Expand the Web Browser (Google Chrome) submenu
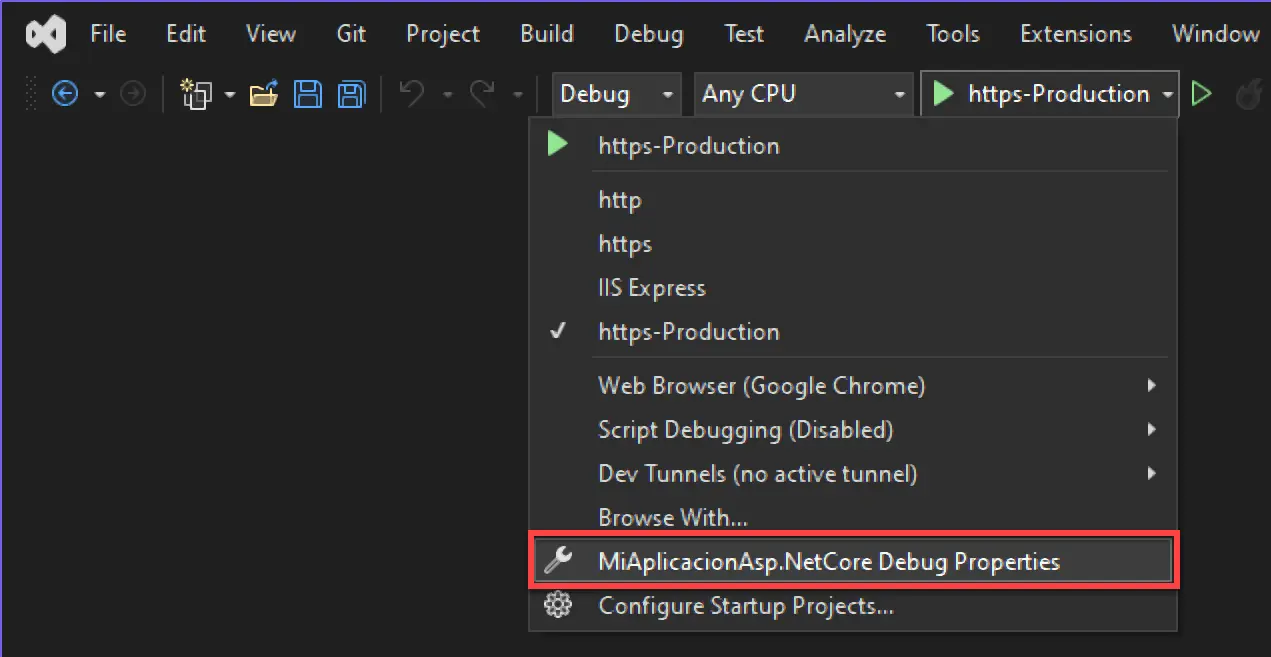The height and width of the screenshot is (657, 1271). tap(762, 385)
